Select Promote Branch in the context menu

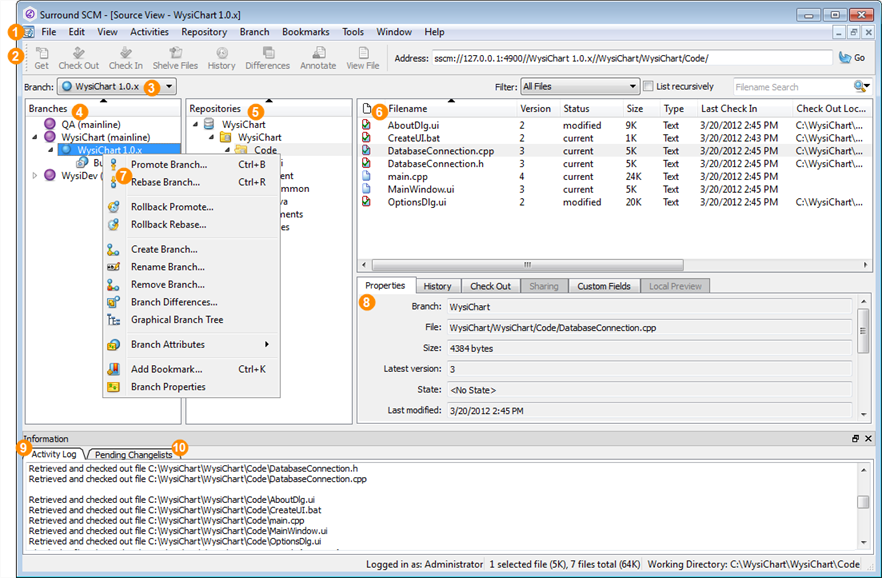click(x=169, y=164)
